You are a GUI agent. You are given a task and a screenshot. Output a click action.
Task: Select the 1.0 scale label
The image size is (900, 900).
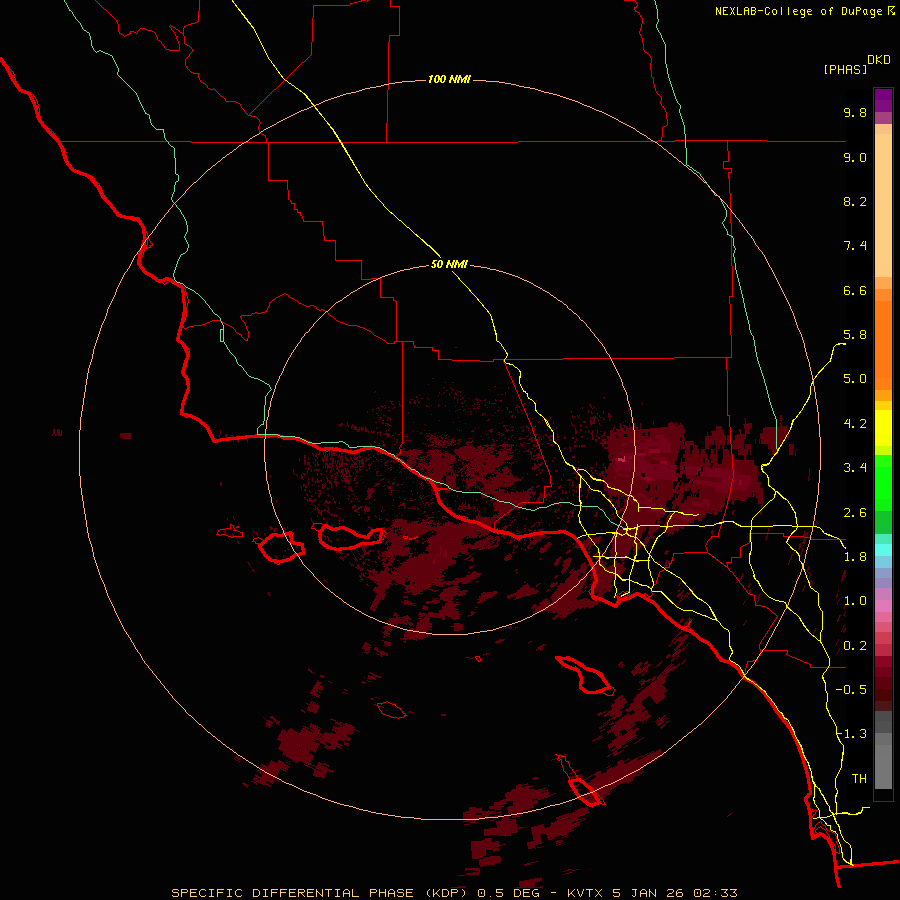855,601
